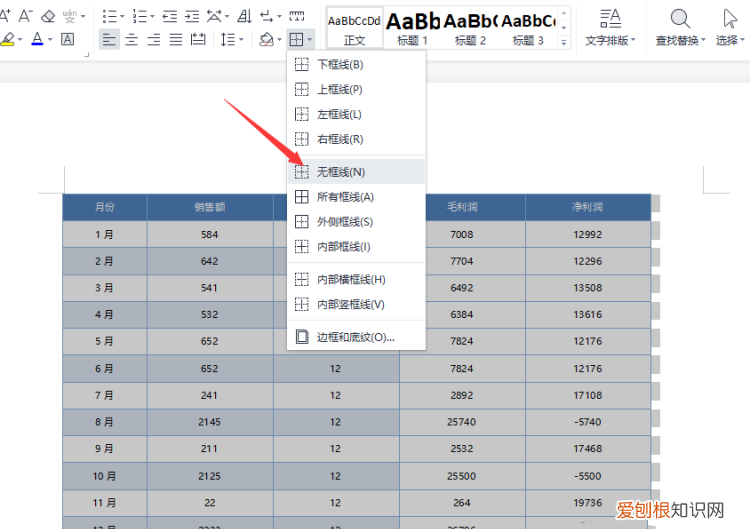Expand the line spacing dropdown
Image resolution: width=750 pixels, height=529 pixels.
pos(242,39)
